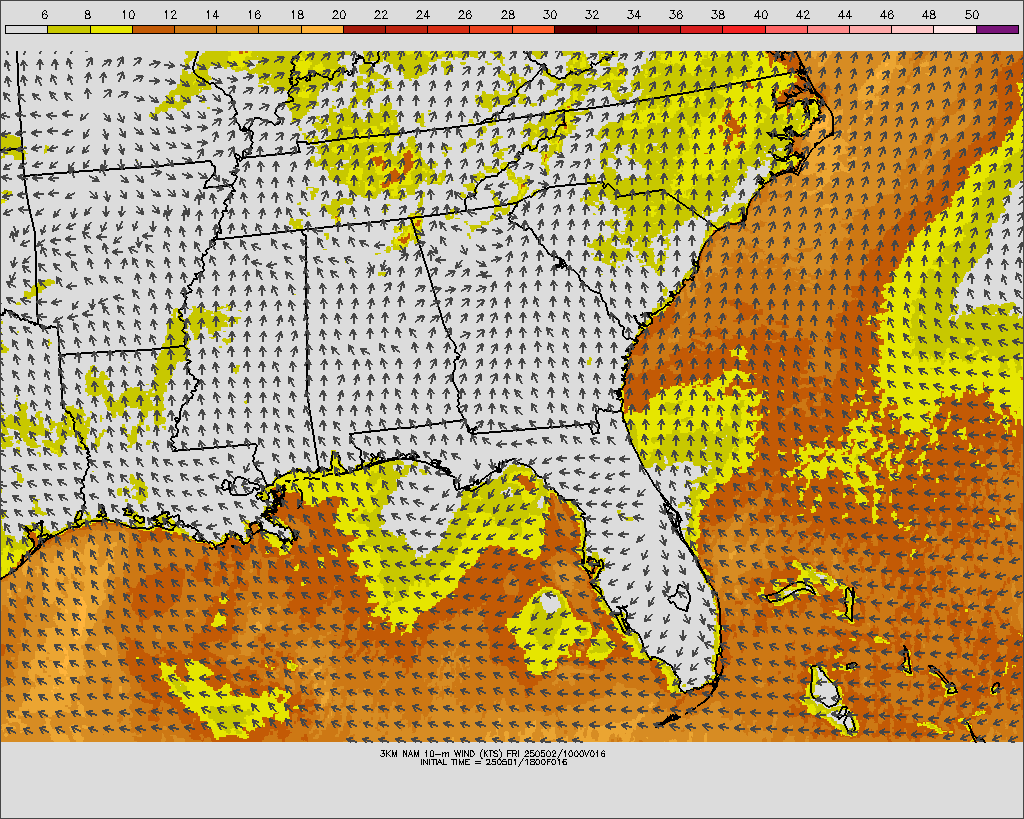This screenshot has height=819, width=1024.
Task: Select the olive swatch between 6 and 8
Action: (69, 29)
